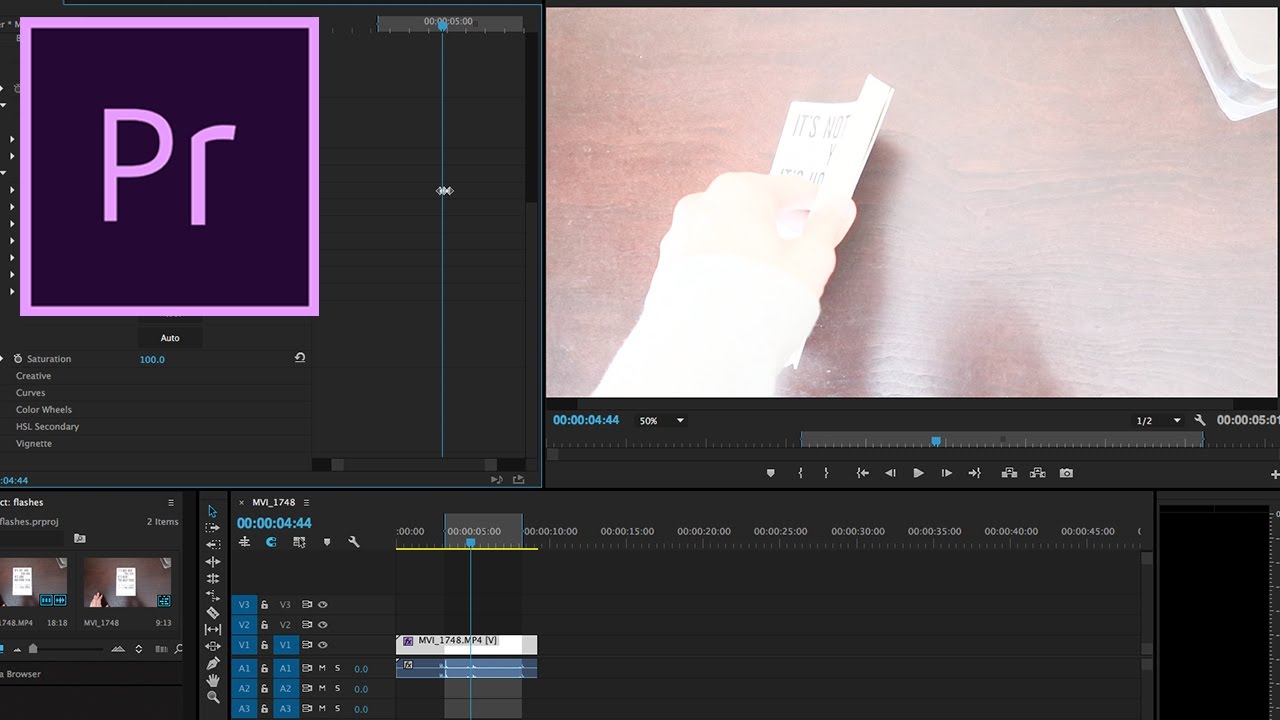Open the Project panel menu
This screenshot has width=1280, height=720.
(x=171, y=502)
